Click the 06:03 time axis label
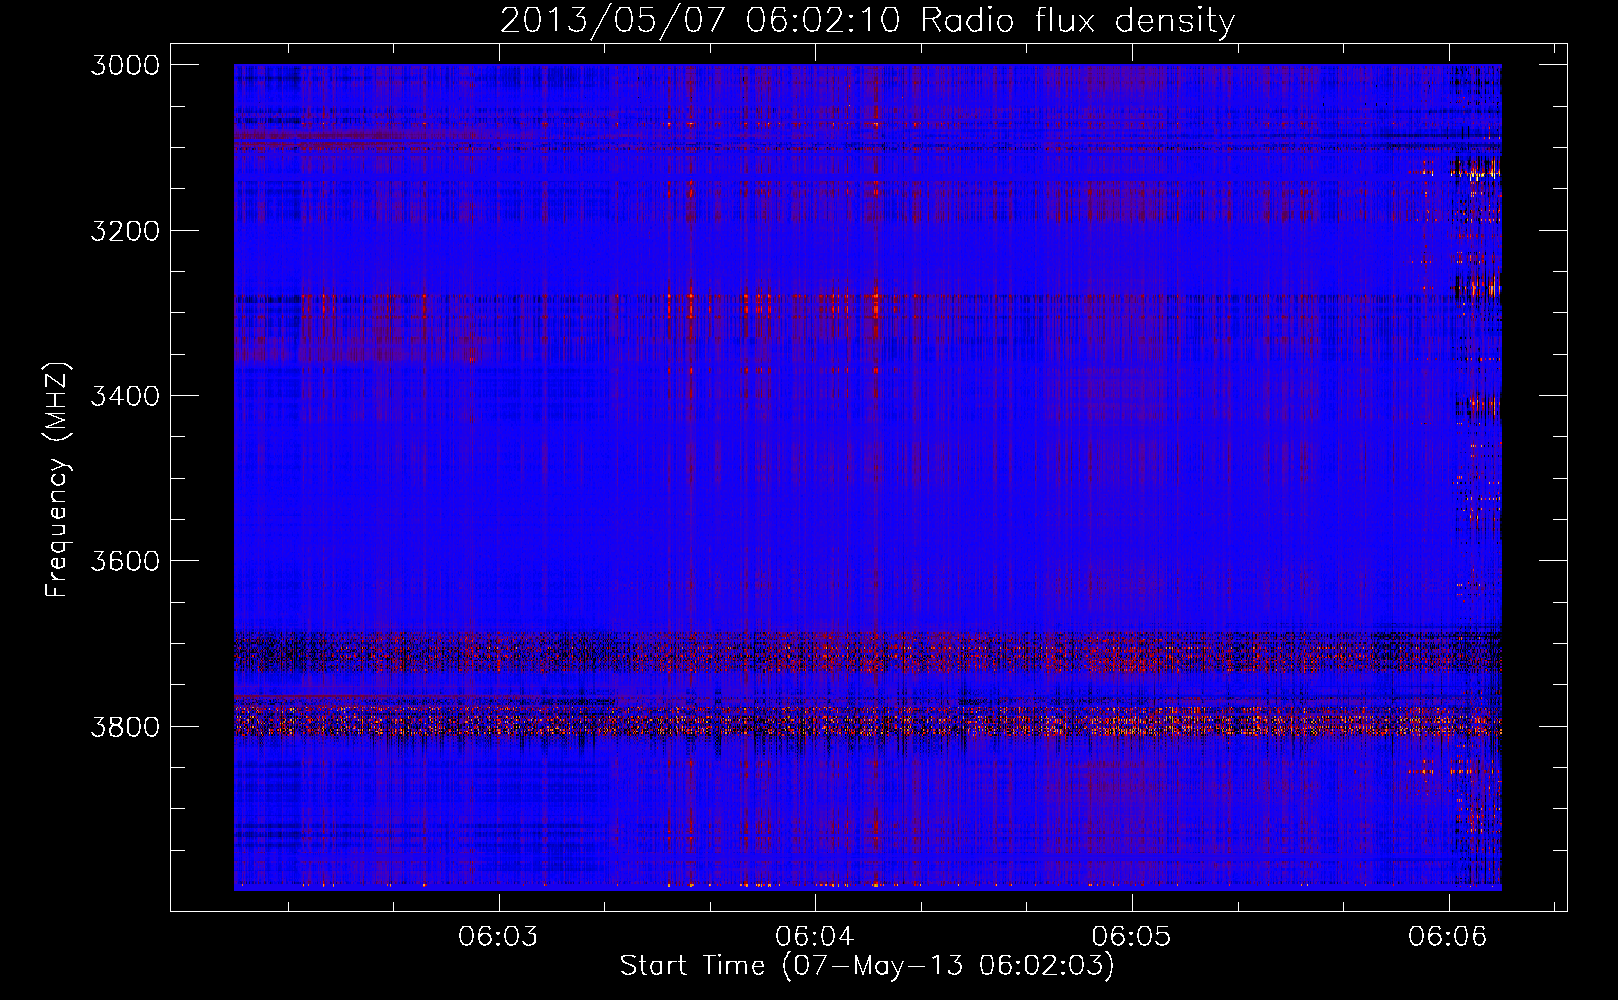The height and width of the screenshot is (1000, 1618). [x=498, y=936]
